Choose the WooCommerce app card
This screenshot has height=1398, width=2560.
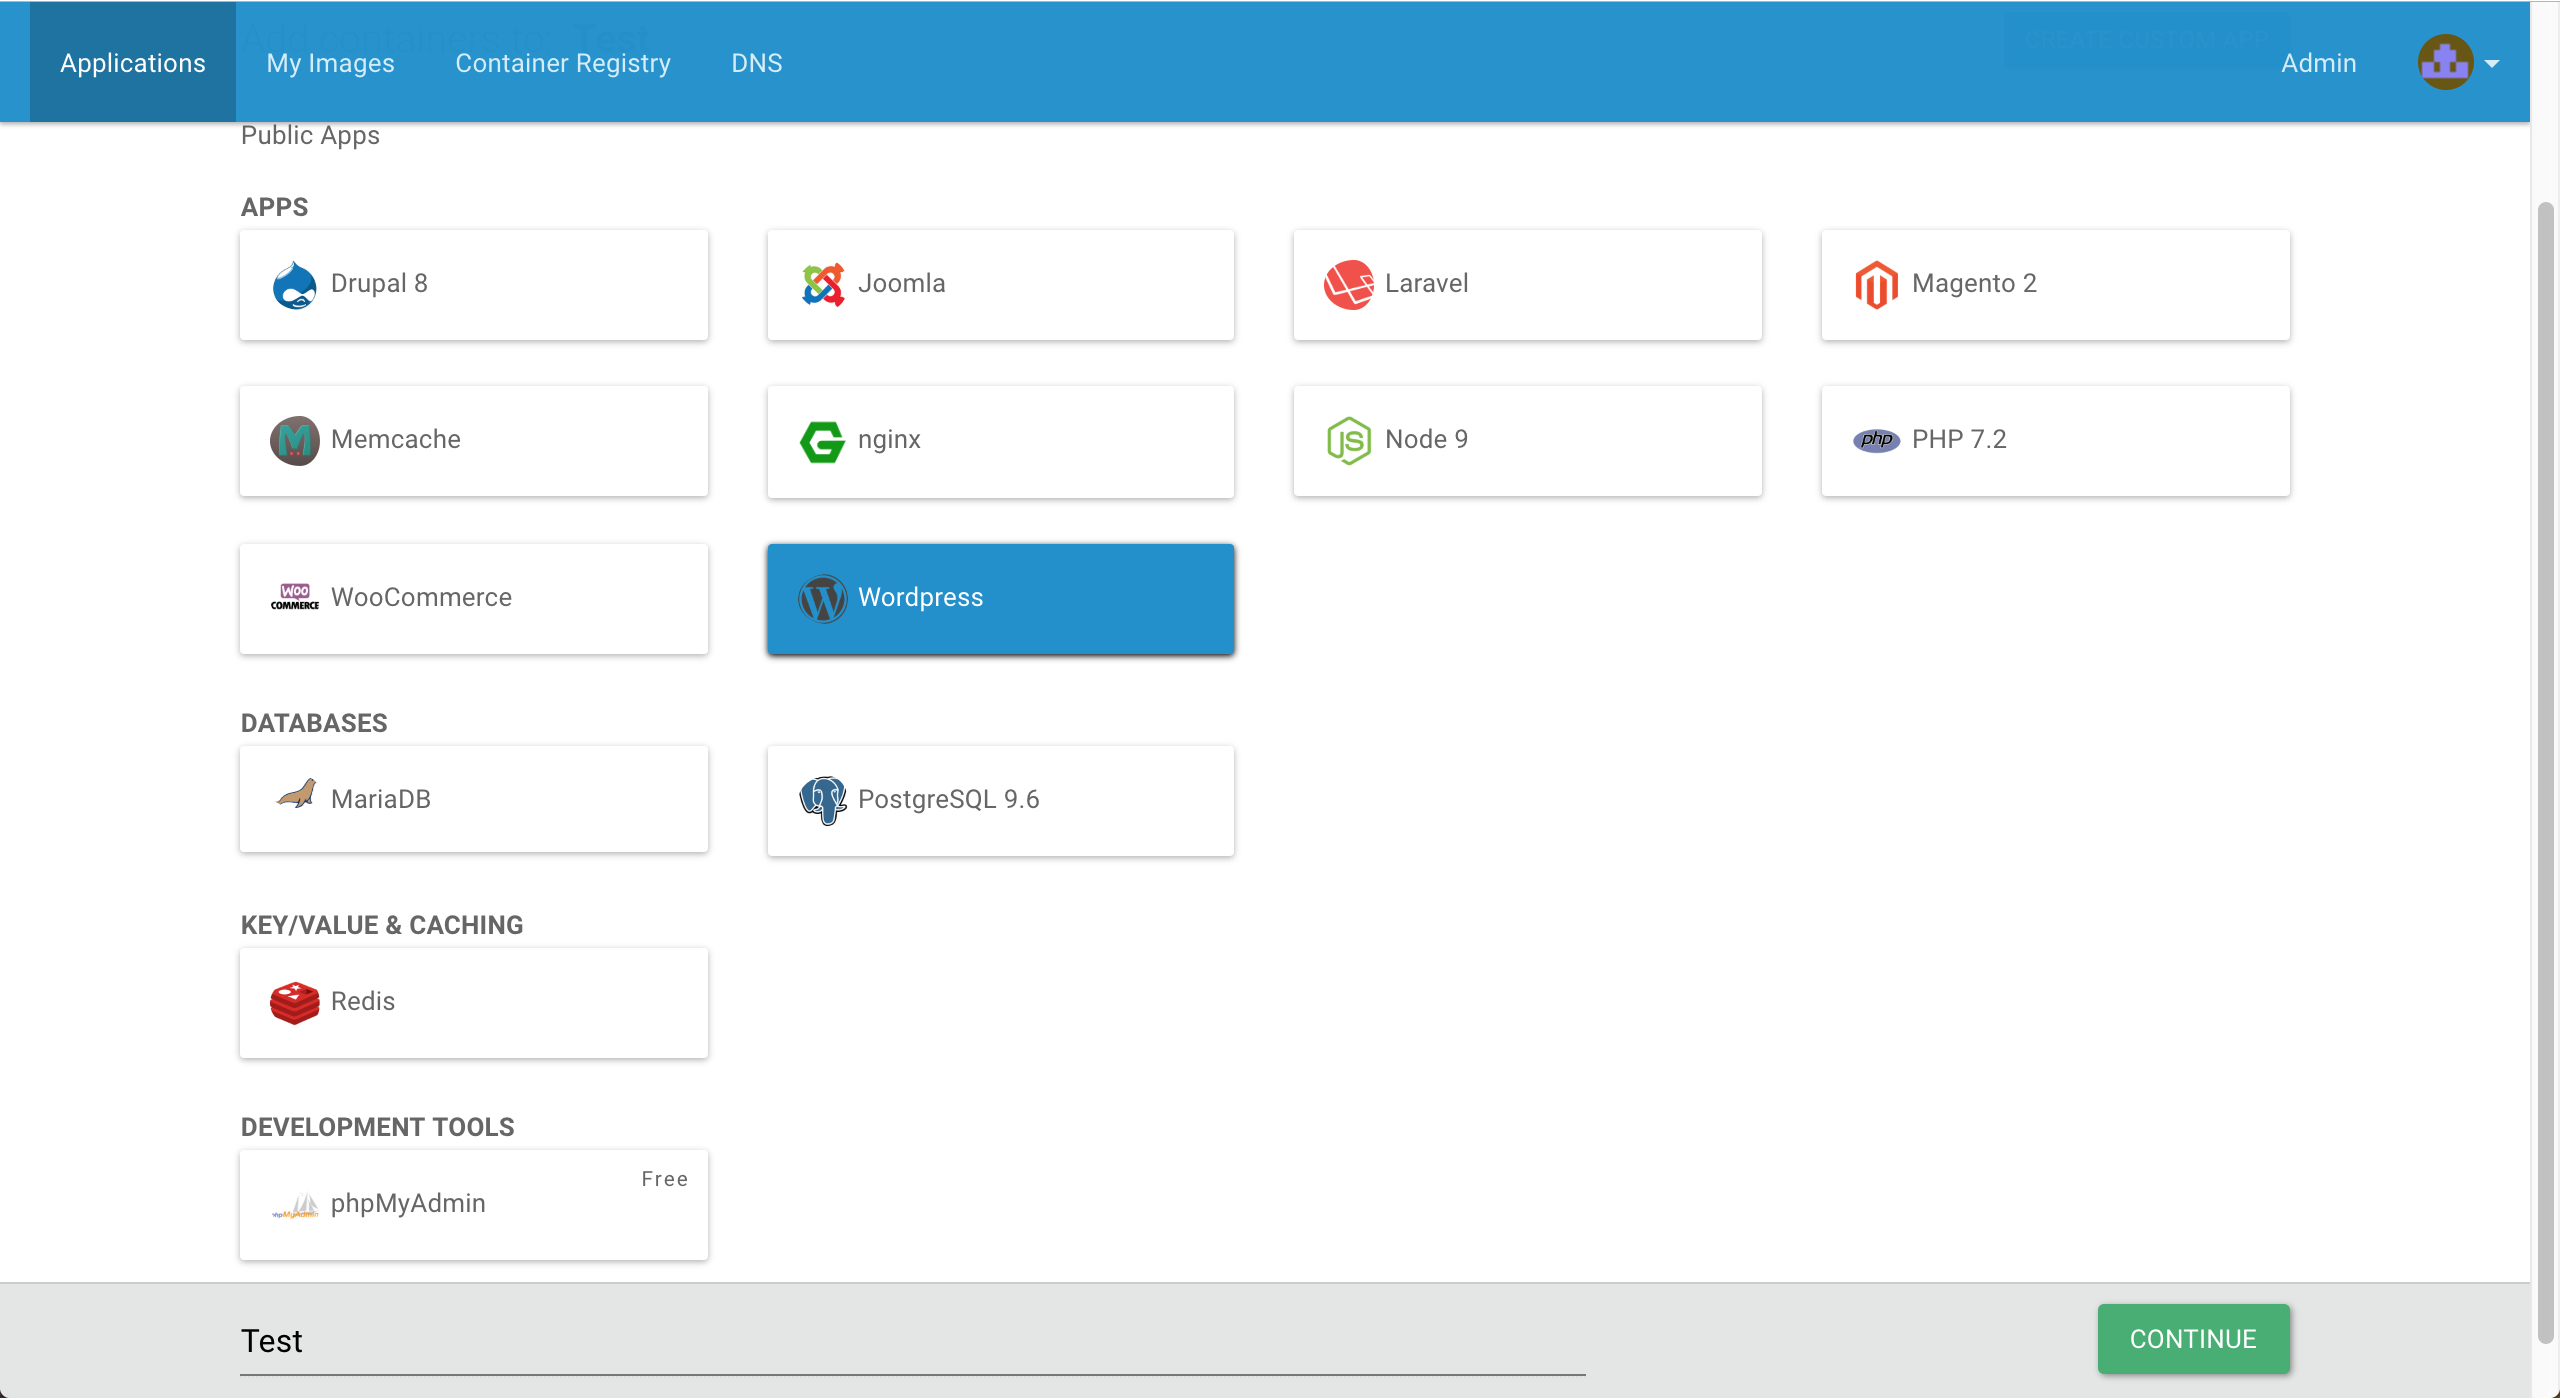(x=474, y=599)
